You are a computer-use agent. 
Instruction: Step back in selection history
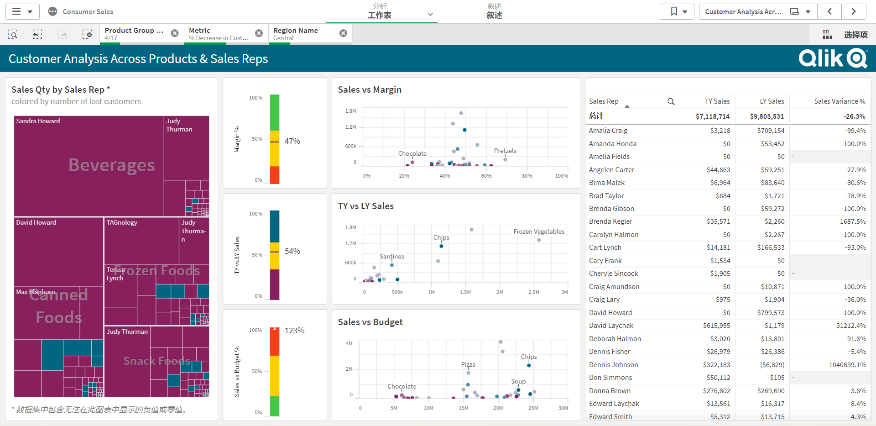click(37, 34)
